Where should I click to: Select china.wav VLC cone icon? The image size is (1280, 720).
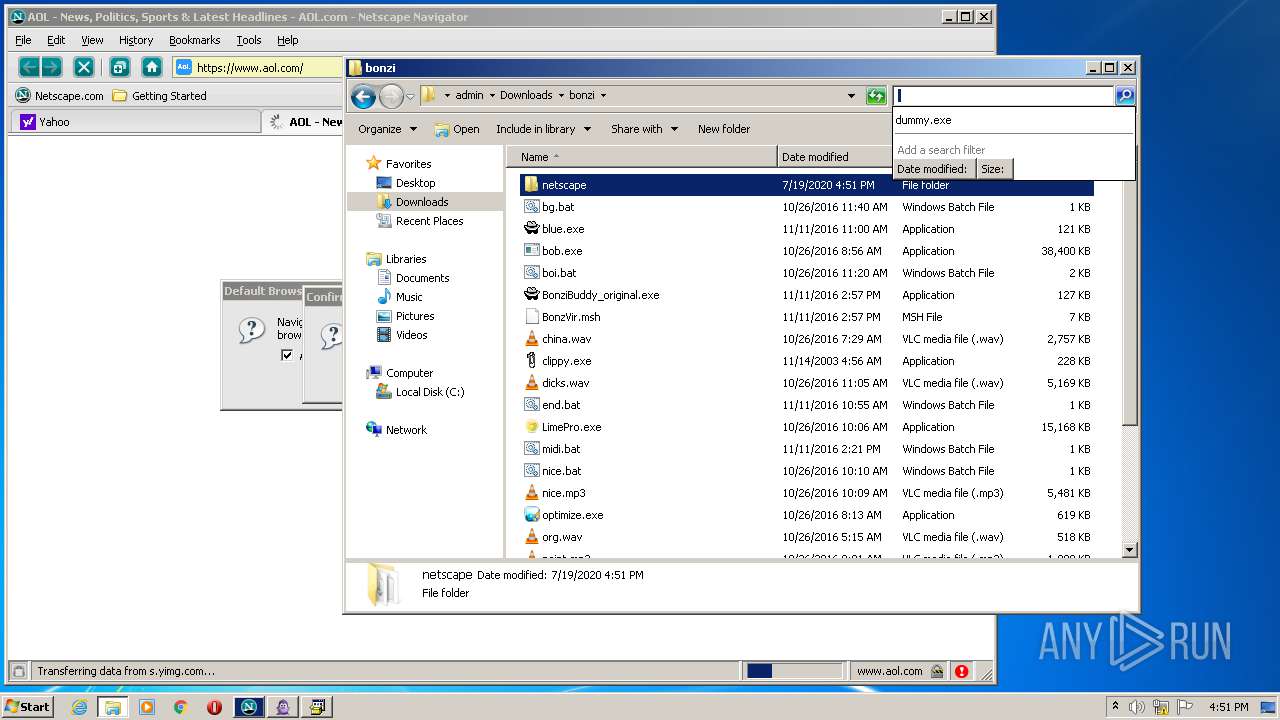532,339
